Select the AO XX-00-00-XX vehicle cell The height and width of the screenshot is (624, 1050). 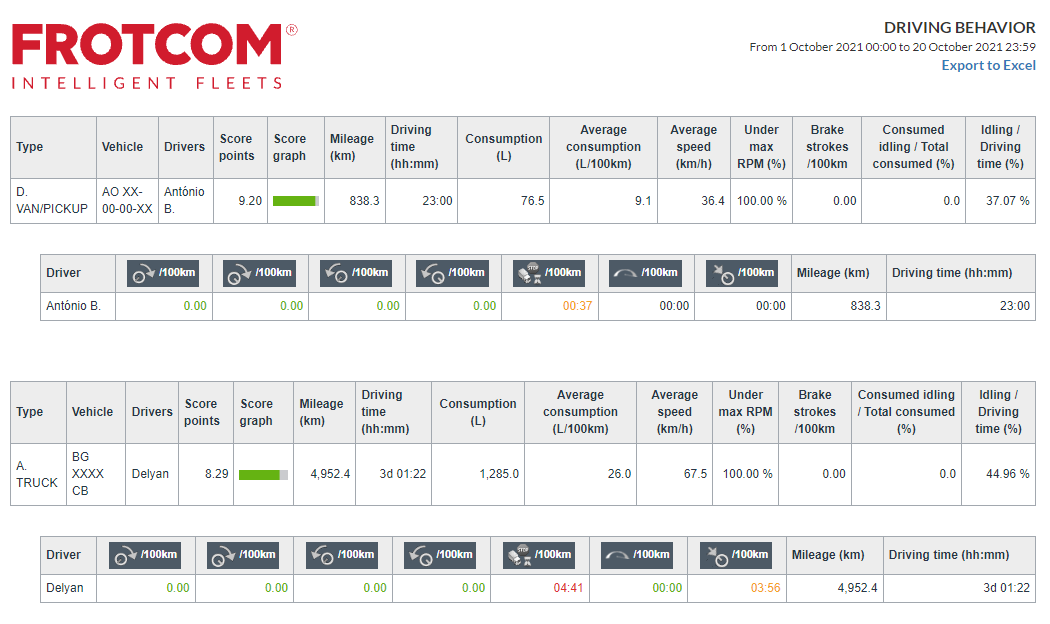(x=127, y=200)
